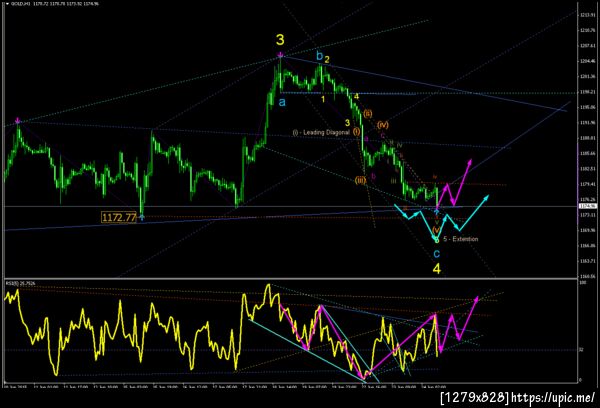The image size is (600, 408).
Task: Click the cyan wave b label
Action: click(320, 57)
